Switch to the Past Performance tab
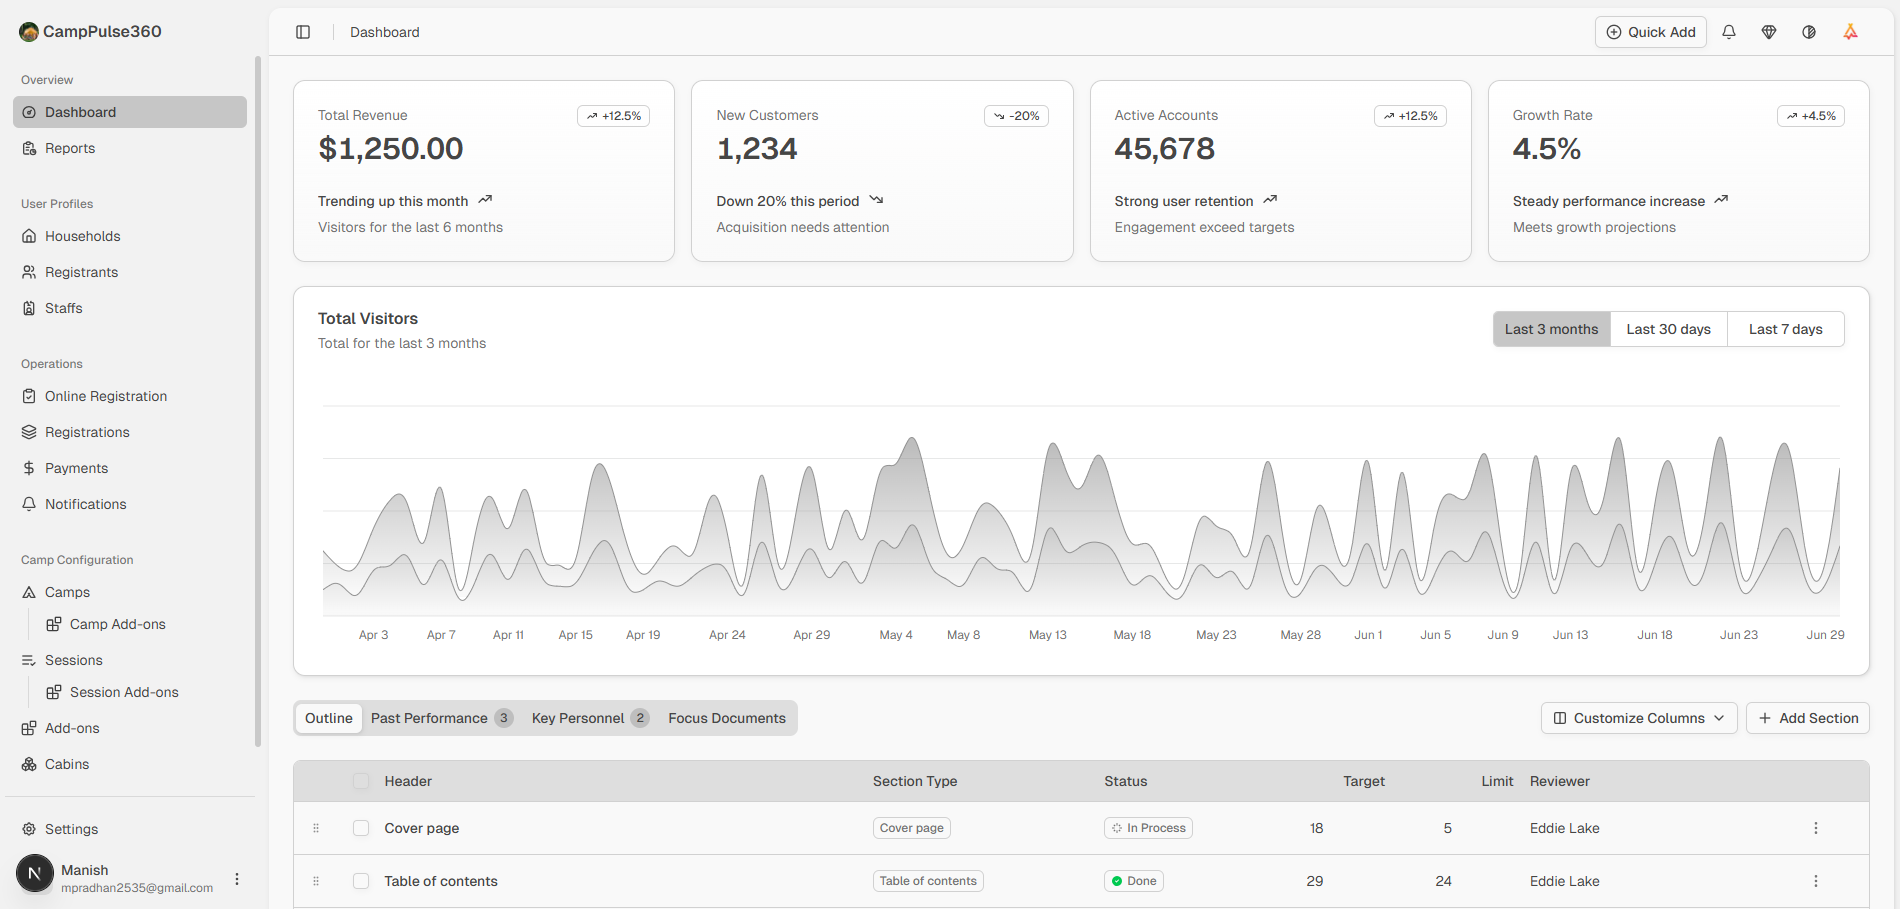Screen dimensions: 1900x909 (440, 718)
